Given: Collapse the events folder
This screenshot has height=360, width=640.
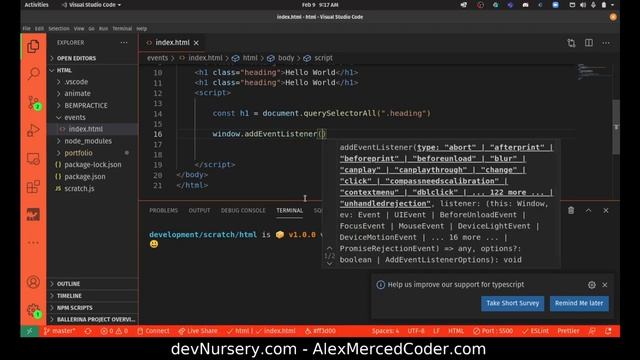Looking at the screenshot, I should coord(92,117).
